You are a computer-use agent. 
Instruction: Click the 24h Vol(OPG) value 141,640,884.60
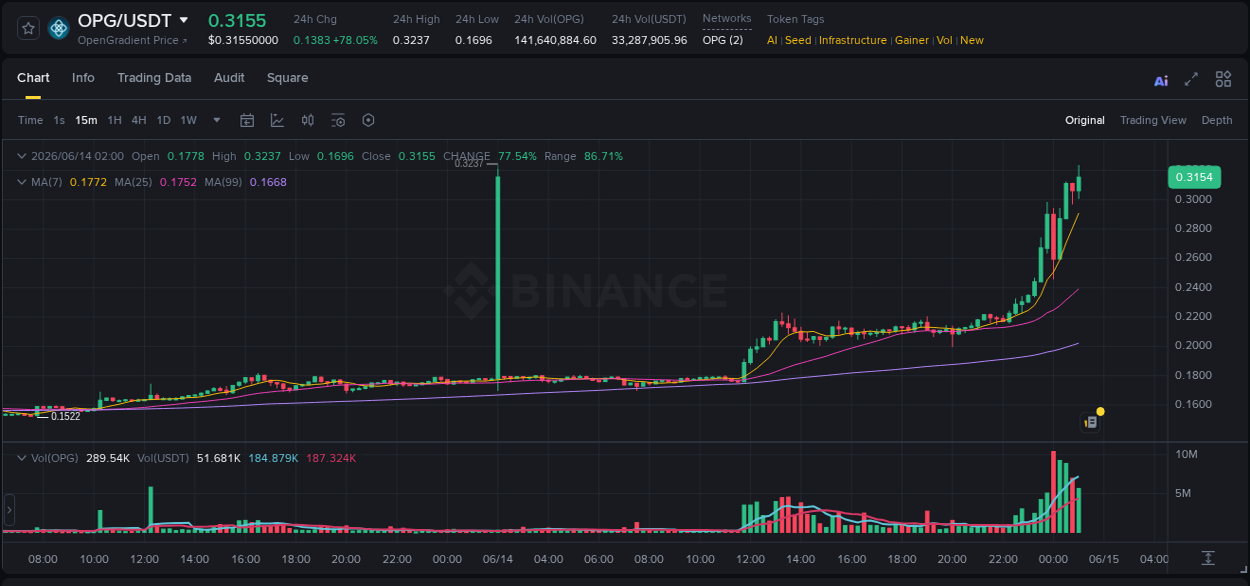click(555, 40)
